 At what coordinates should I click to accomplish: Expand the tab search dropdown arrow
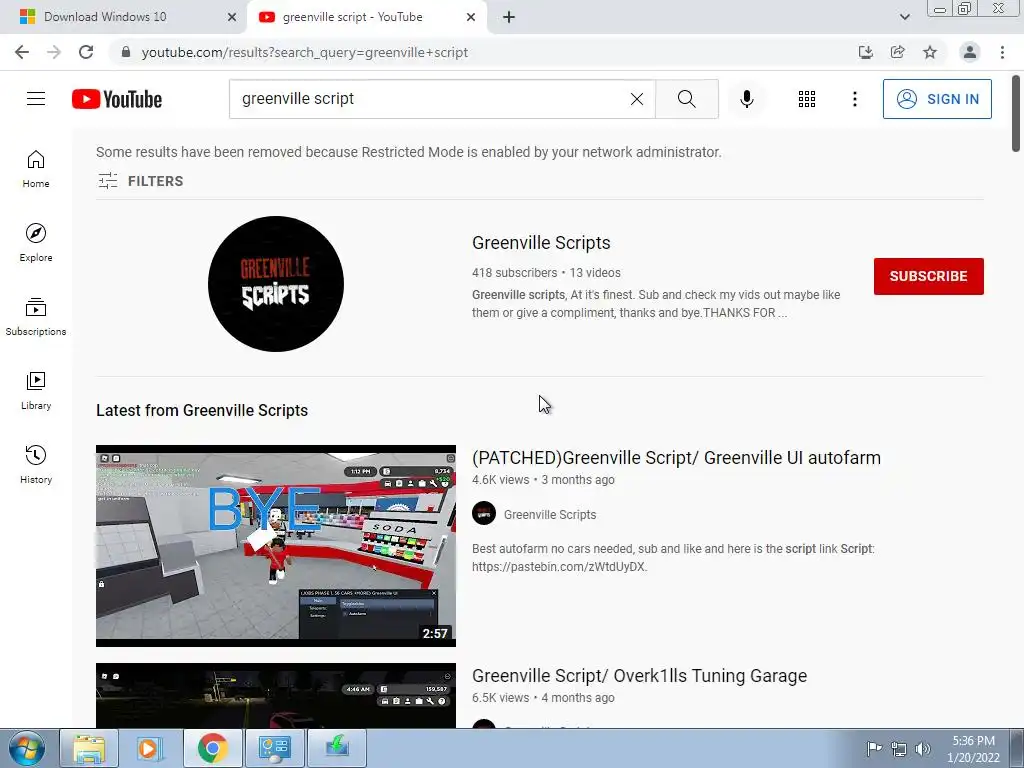pos(904,17)
